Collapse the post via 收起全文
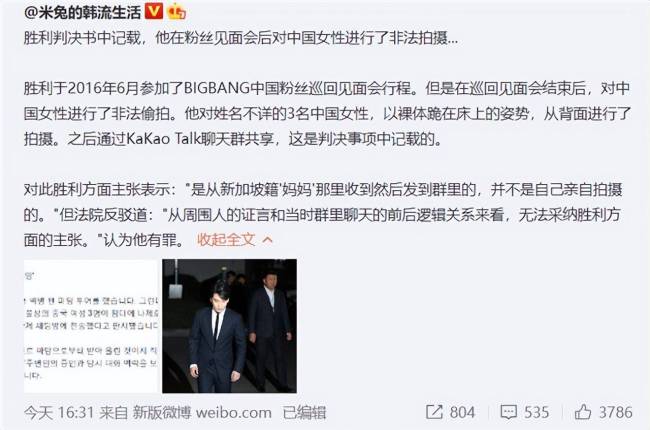The image size is (650, 430). tap(226, 240)
